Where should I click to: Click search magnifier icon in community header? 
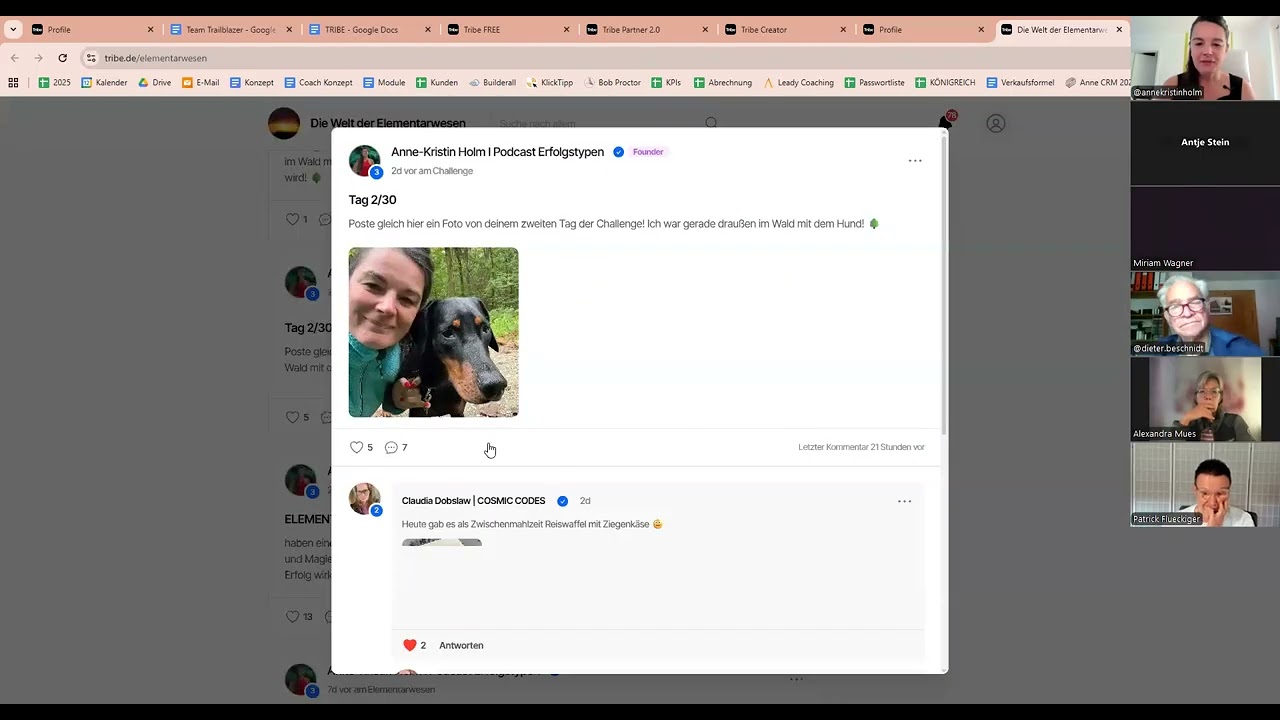[711, 123]
